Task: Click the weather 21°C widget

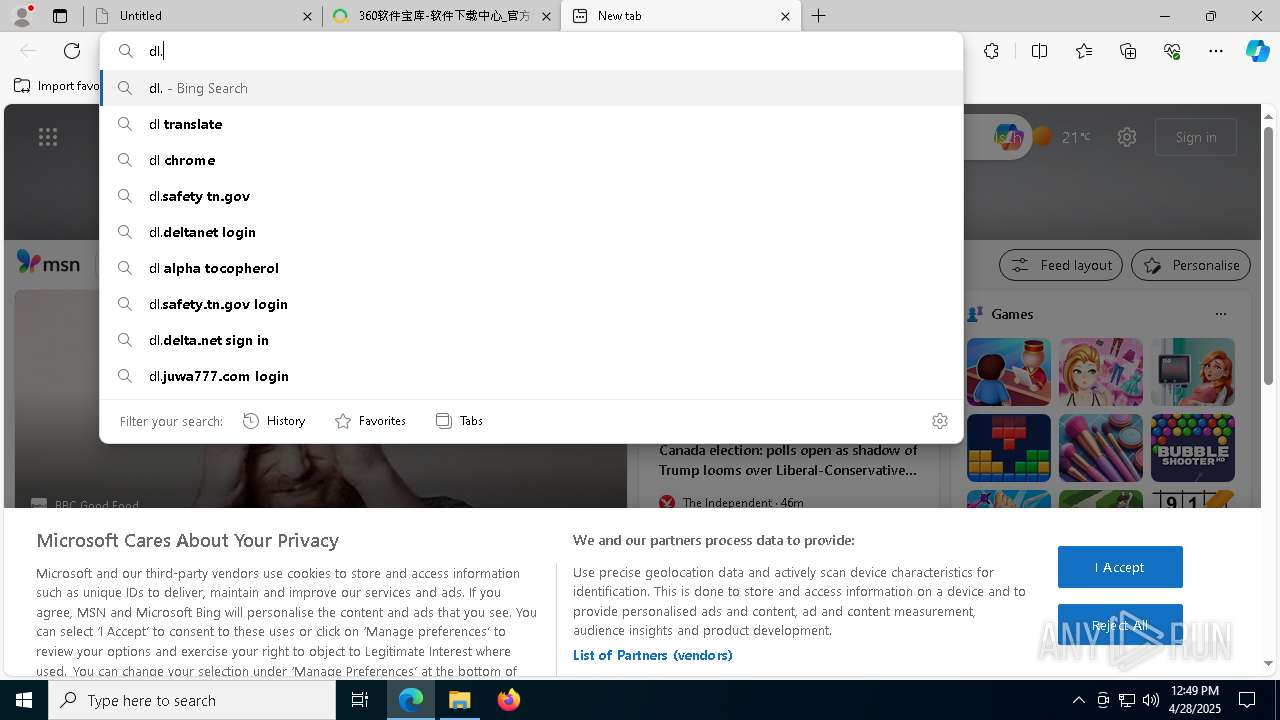Action: (1062, 137)
